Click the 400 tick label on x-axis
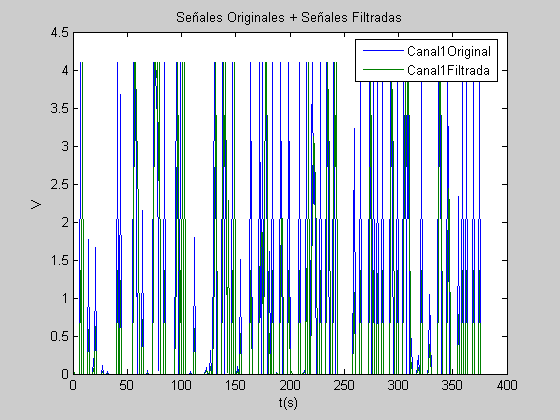Viewport: 560px width, 420px height. click(x=507, y=385)
